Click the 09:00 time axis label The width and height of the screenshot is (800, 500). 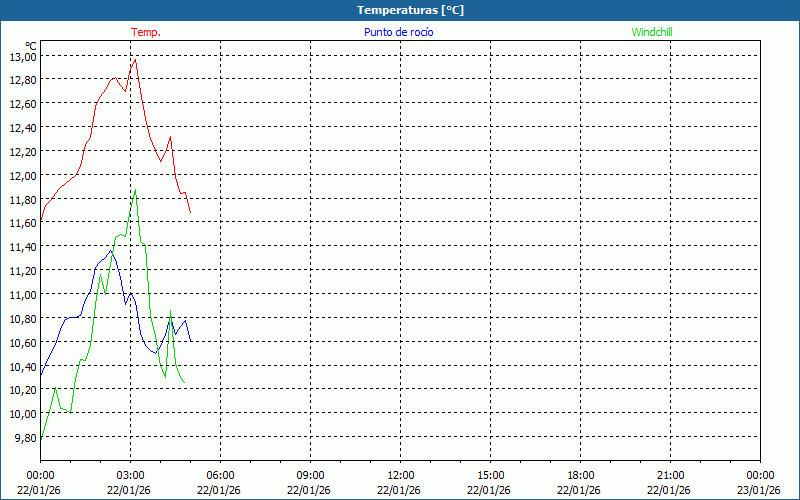310,475
